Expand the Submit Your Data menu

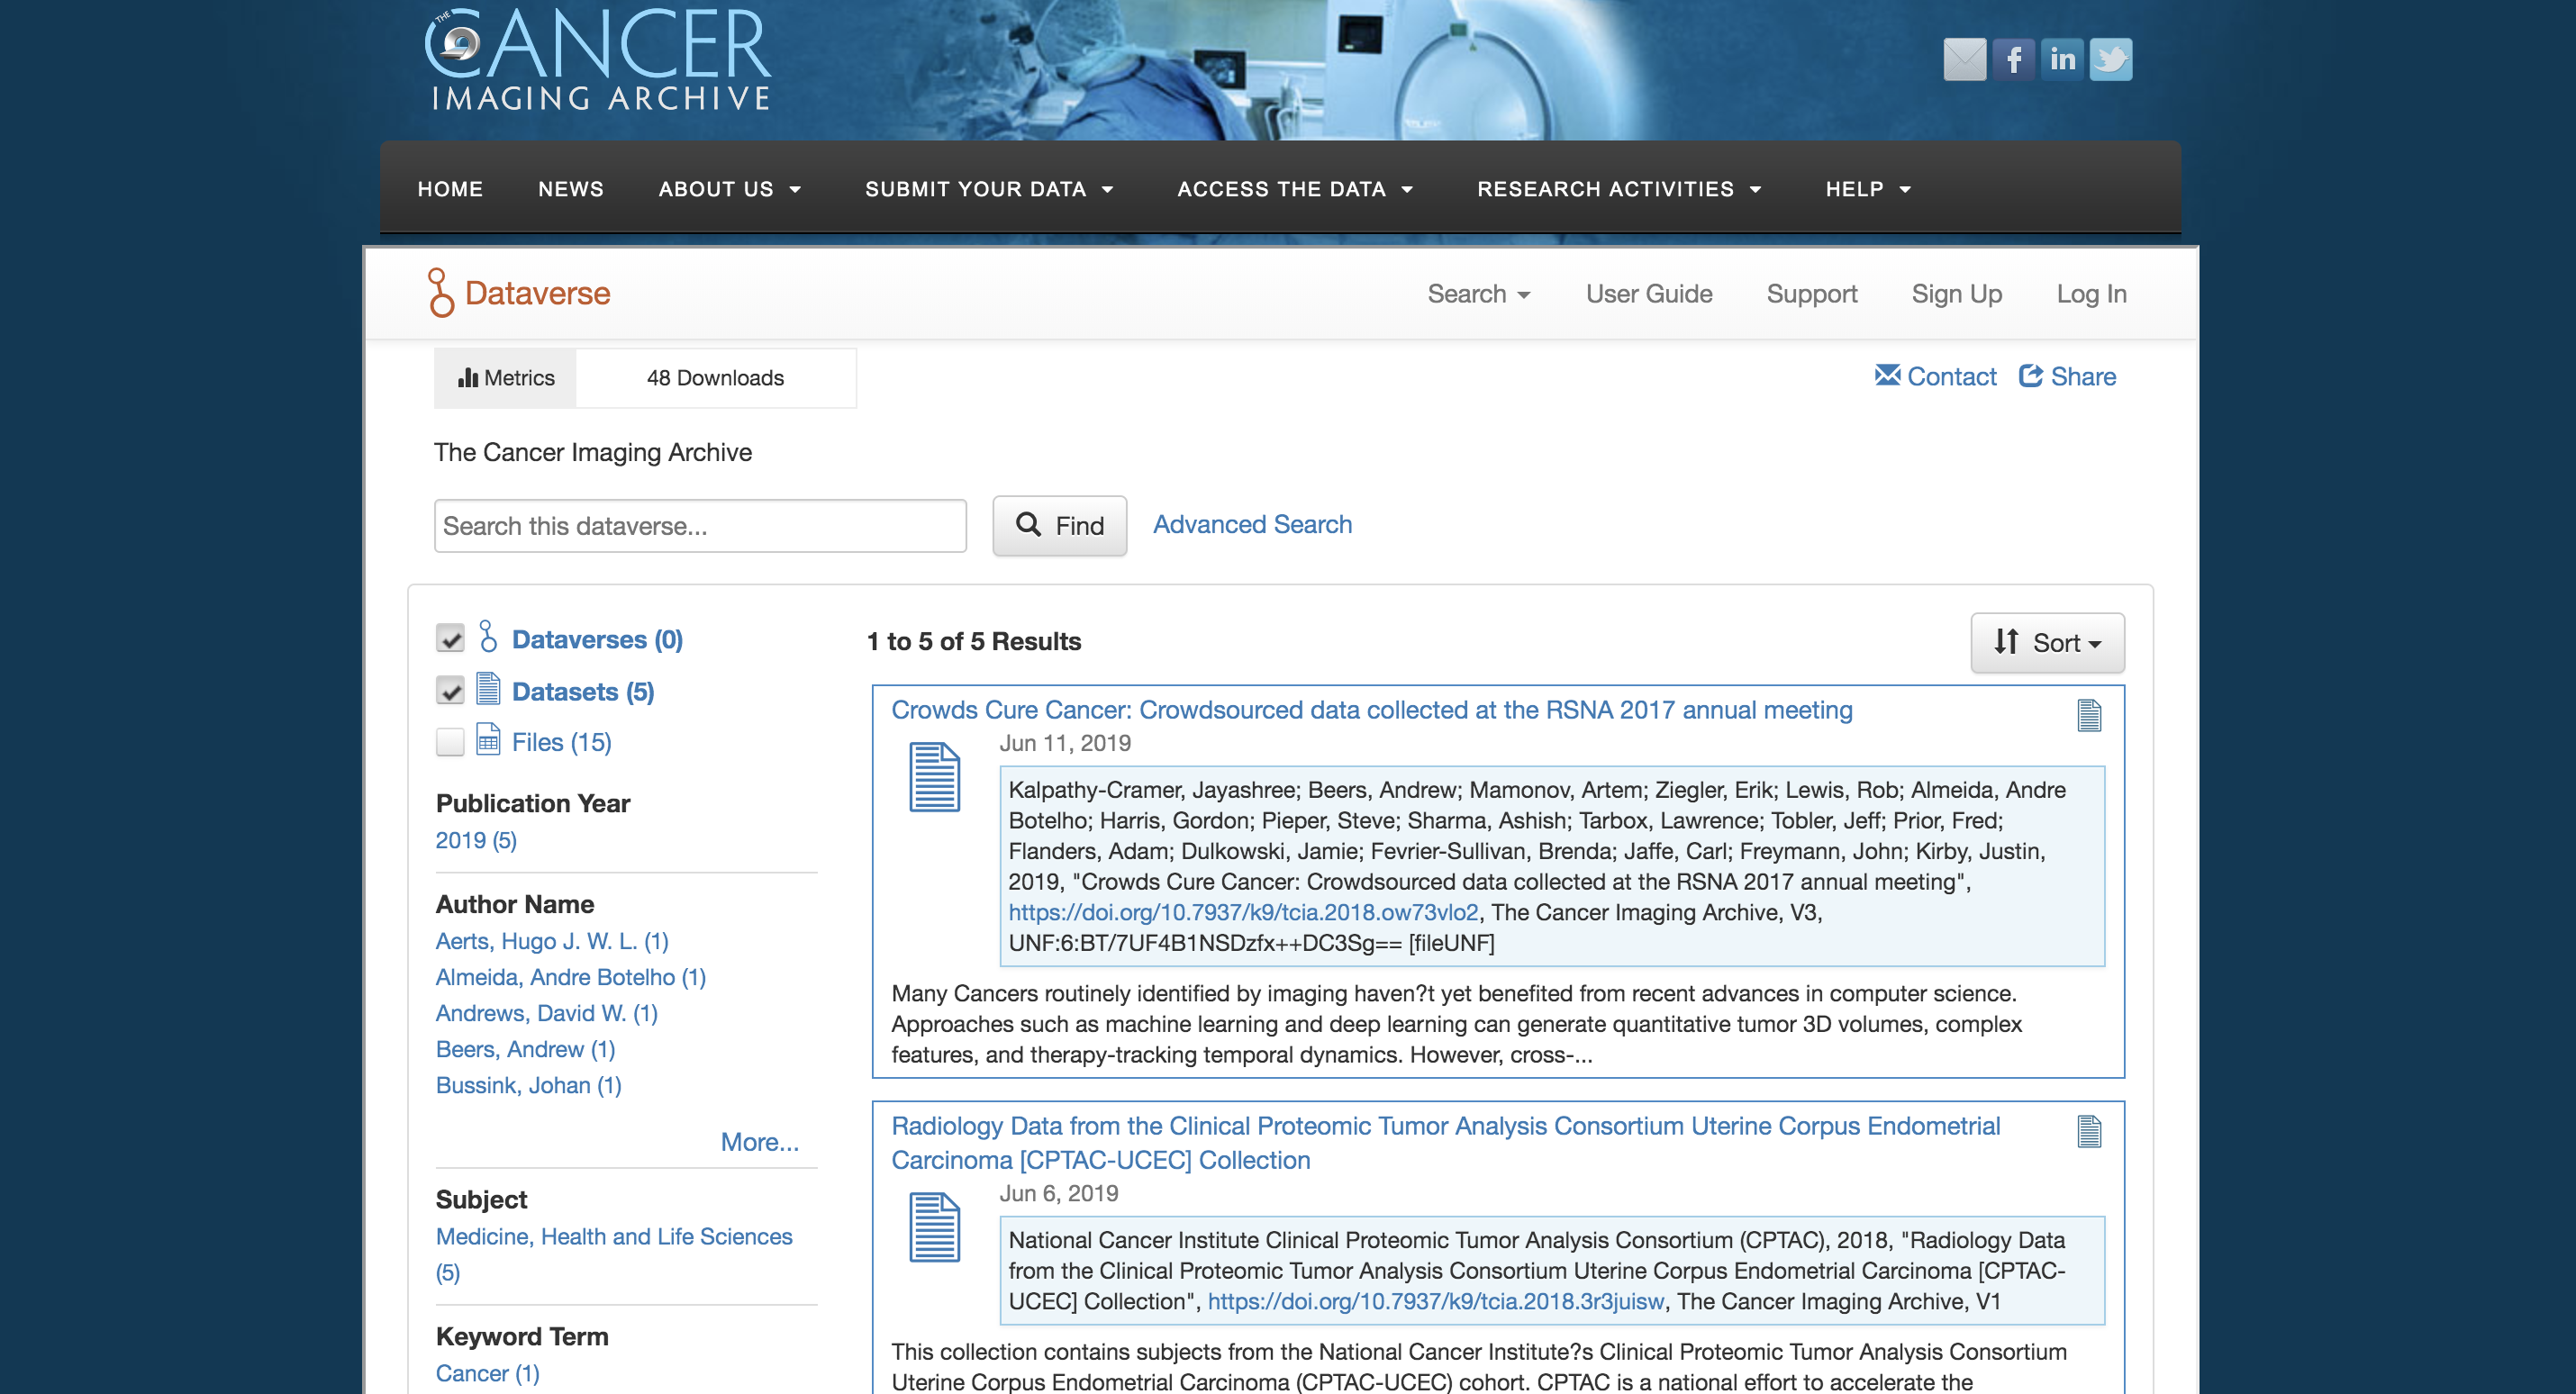(x=989, y=189)
